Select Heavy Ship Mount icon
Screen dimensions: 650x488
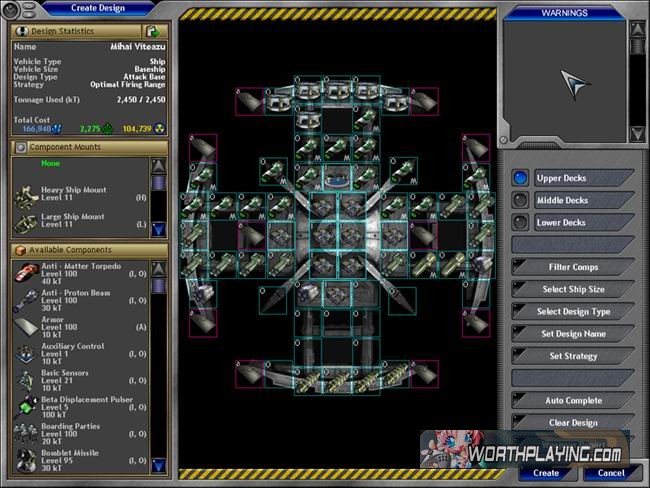[25, 195]
